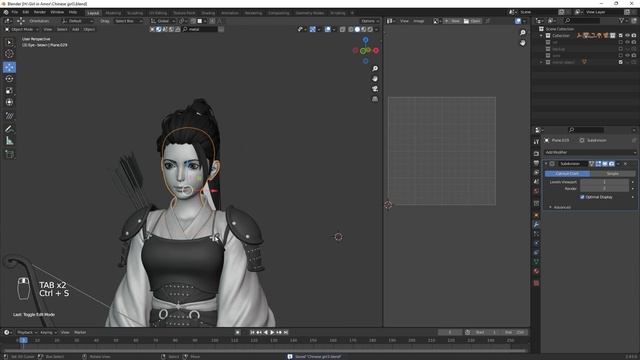Screen dimensions: 640x360
Task: Collapse the Subdivision modifier panel
Action: (x=546, y=164)
